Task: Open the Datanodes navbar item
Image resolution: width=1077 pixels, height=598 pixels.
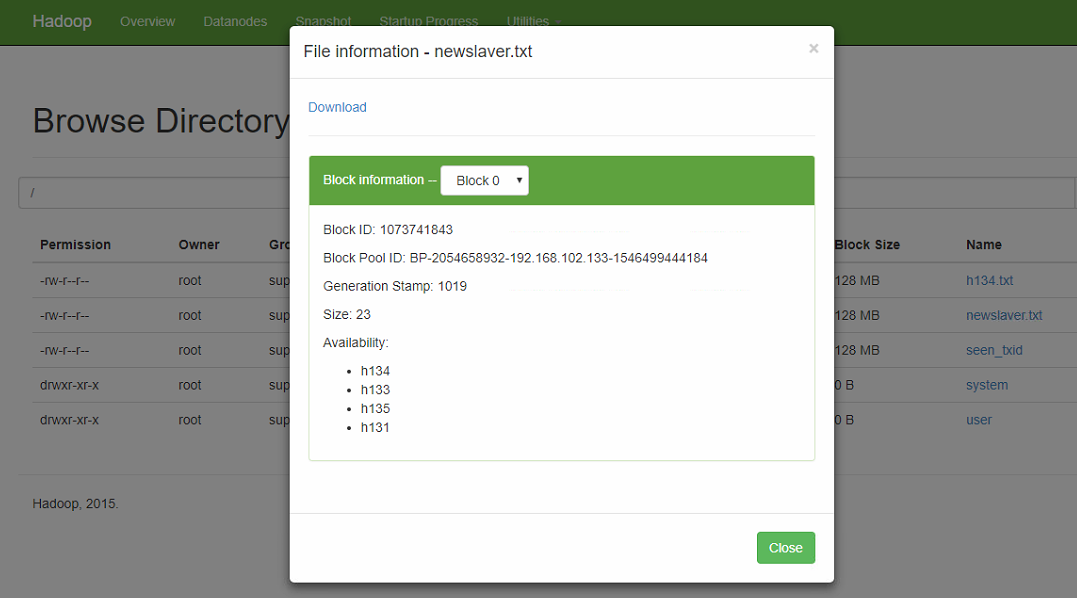Action: (235, 21)
